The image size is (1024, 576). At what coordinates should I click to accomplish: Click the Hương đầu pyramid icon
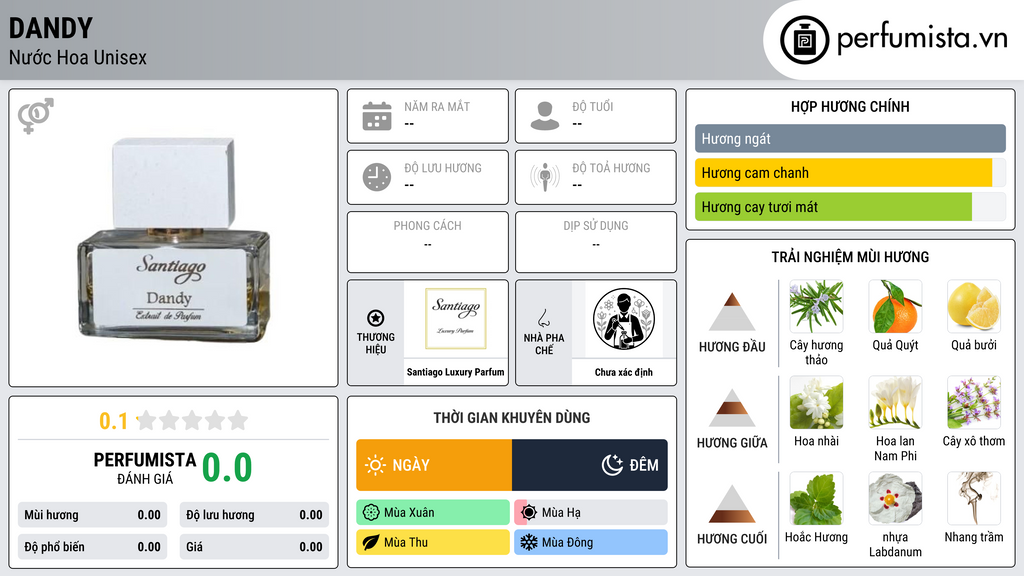[x=732, y=312]
